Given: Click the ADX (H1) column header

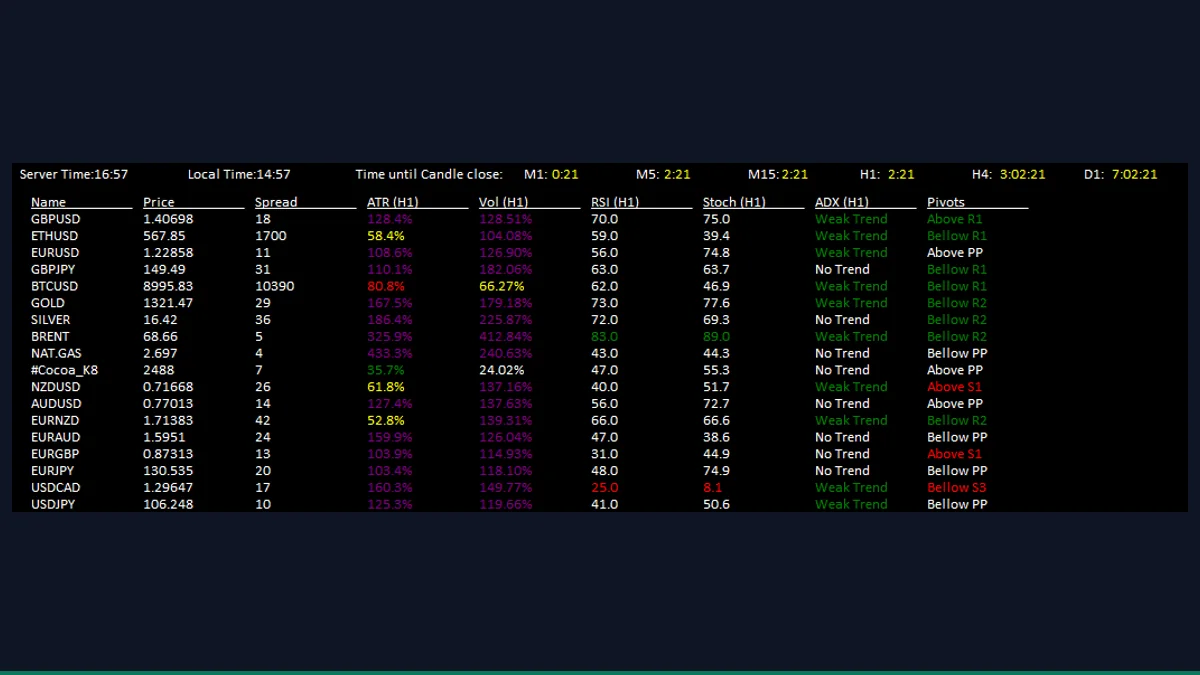Looking at the screenshot, I should pos(842,202).
